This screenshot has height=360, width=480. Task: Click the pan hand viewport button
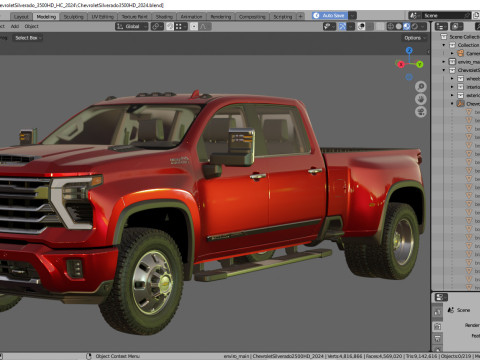click(x=421, y=99)
